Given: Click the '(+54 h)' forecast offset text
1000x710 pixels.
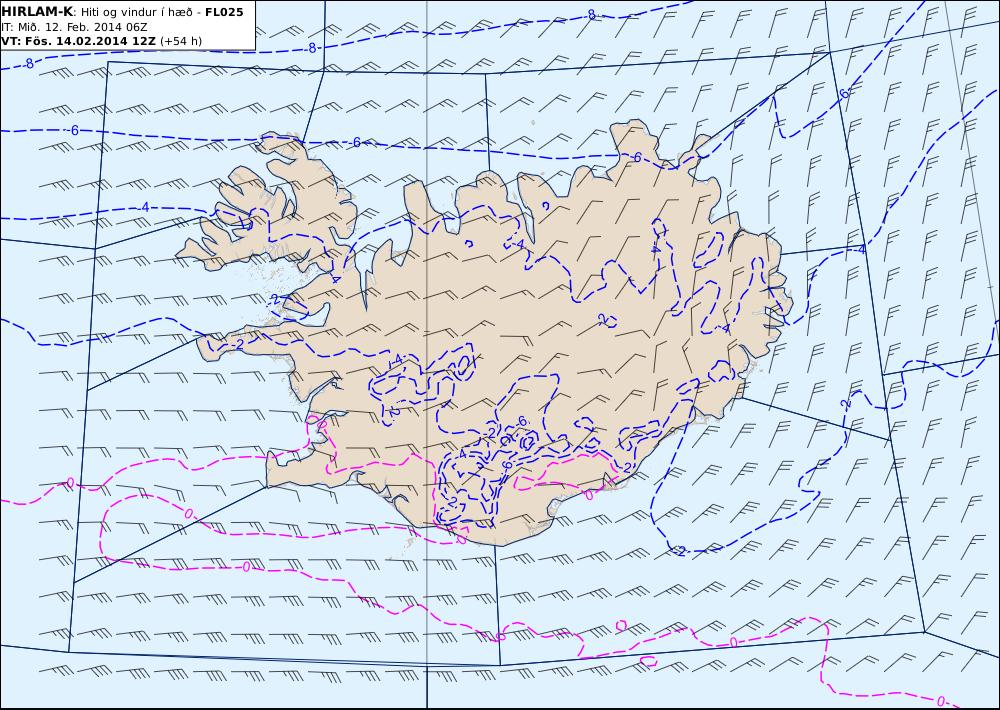Looking at the screenshot, I should [180, 41].
